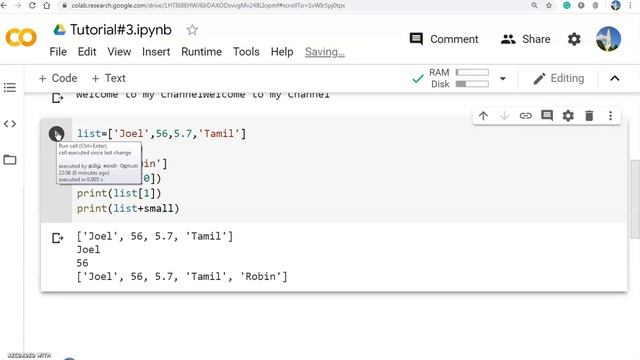The height and width of the screenshot is (360, 640).
Task: Open browser zoom magnifier icon
Action: (534, 5)
